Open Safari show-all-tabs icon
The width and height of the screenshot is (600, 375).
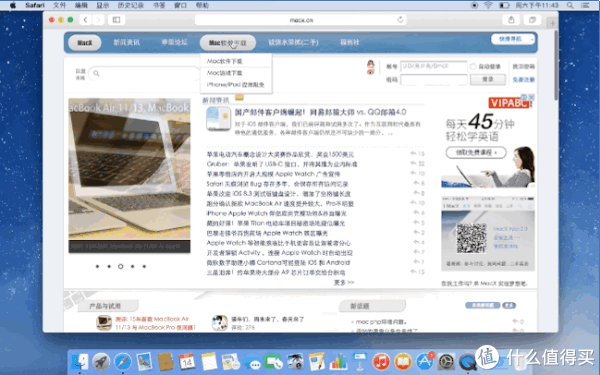pos(532,20)
